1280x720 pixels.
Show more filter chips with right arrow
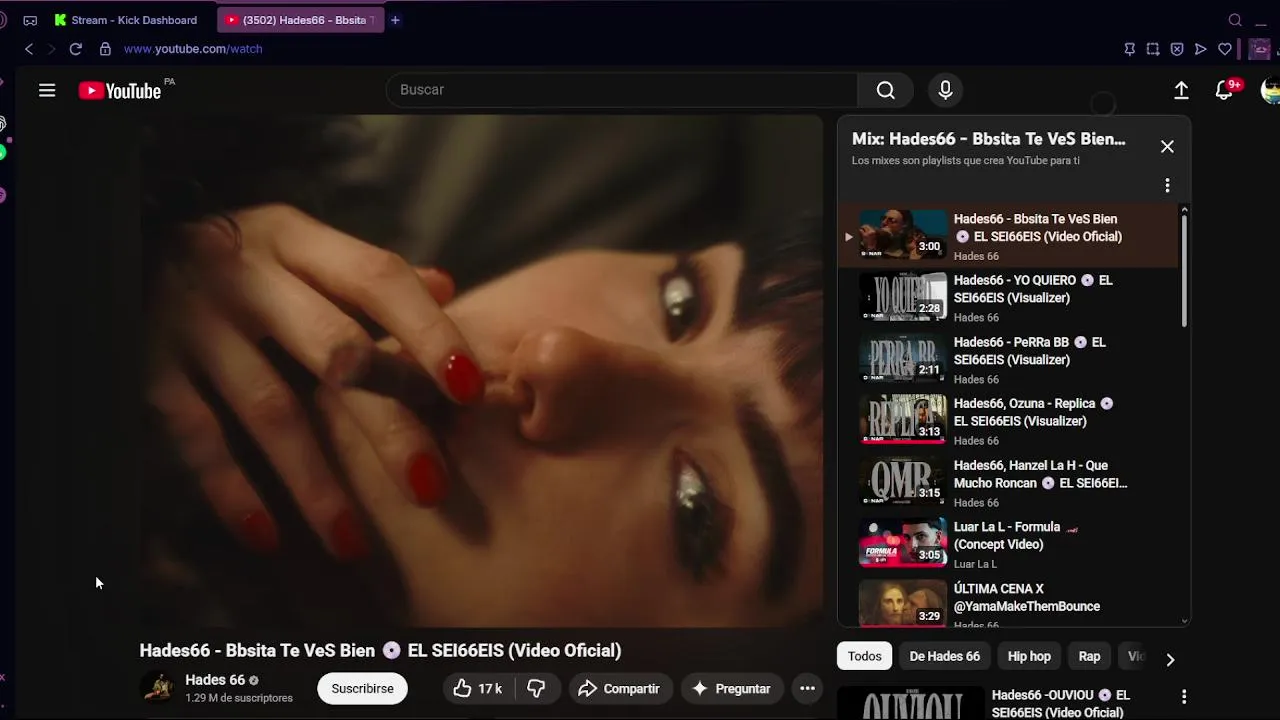pos(1170,659)
